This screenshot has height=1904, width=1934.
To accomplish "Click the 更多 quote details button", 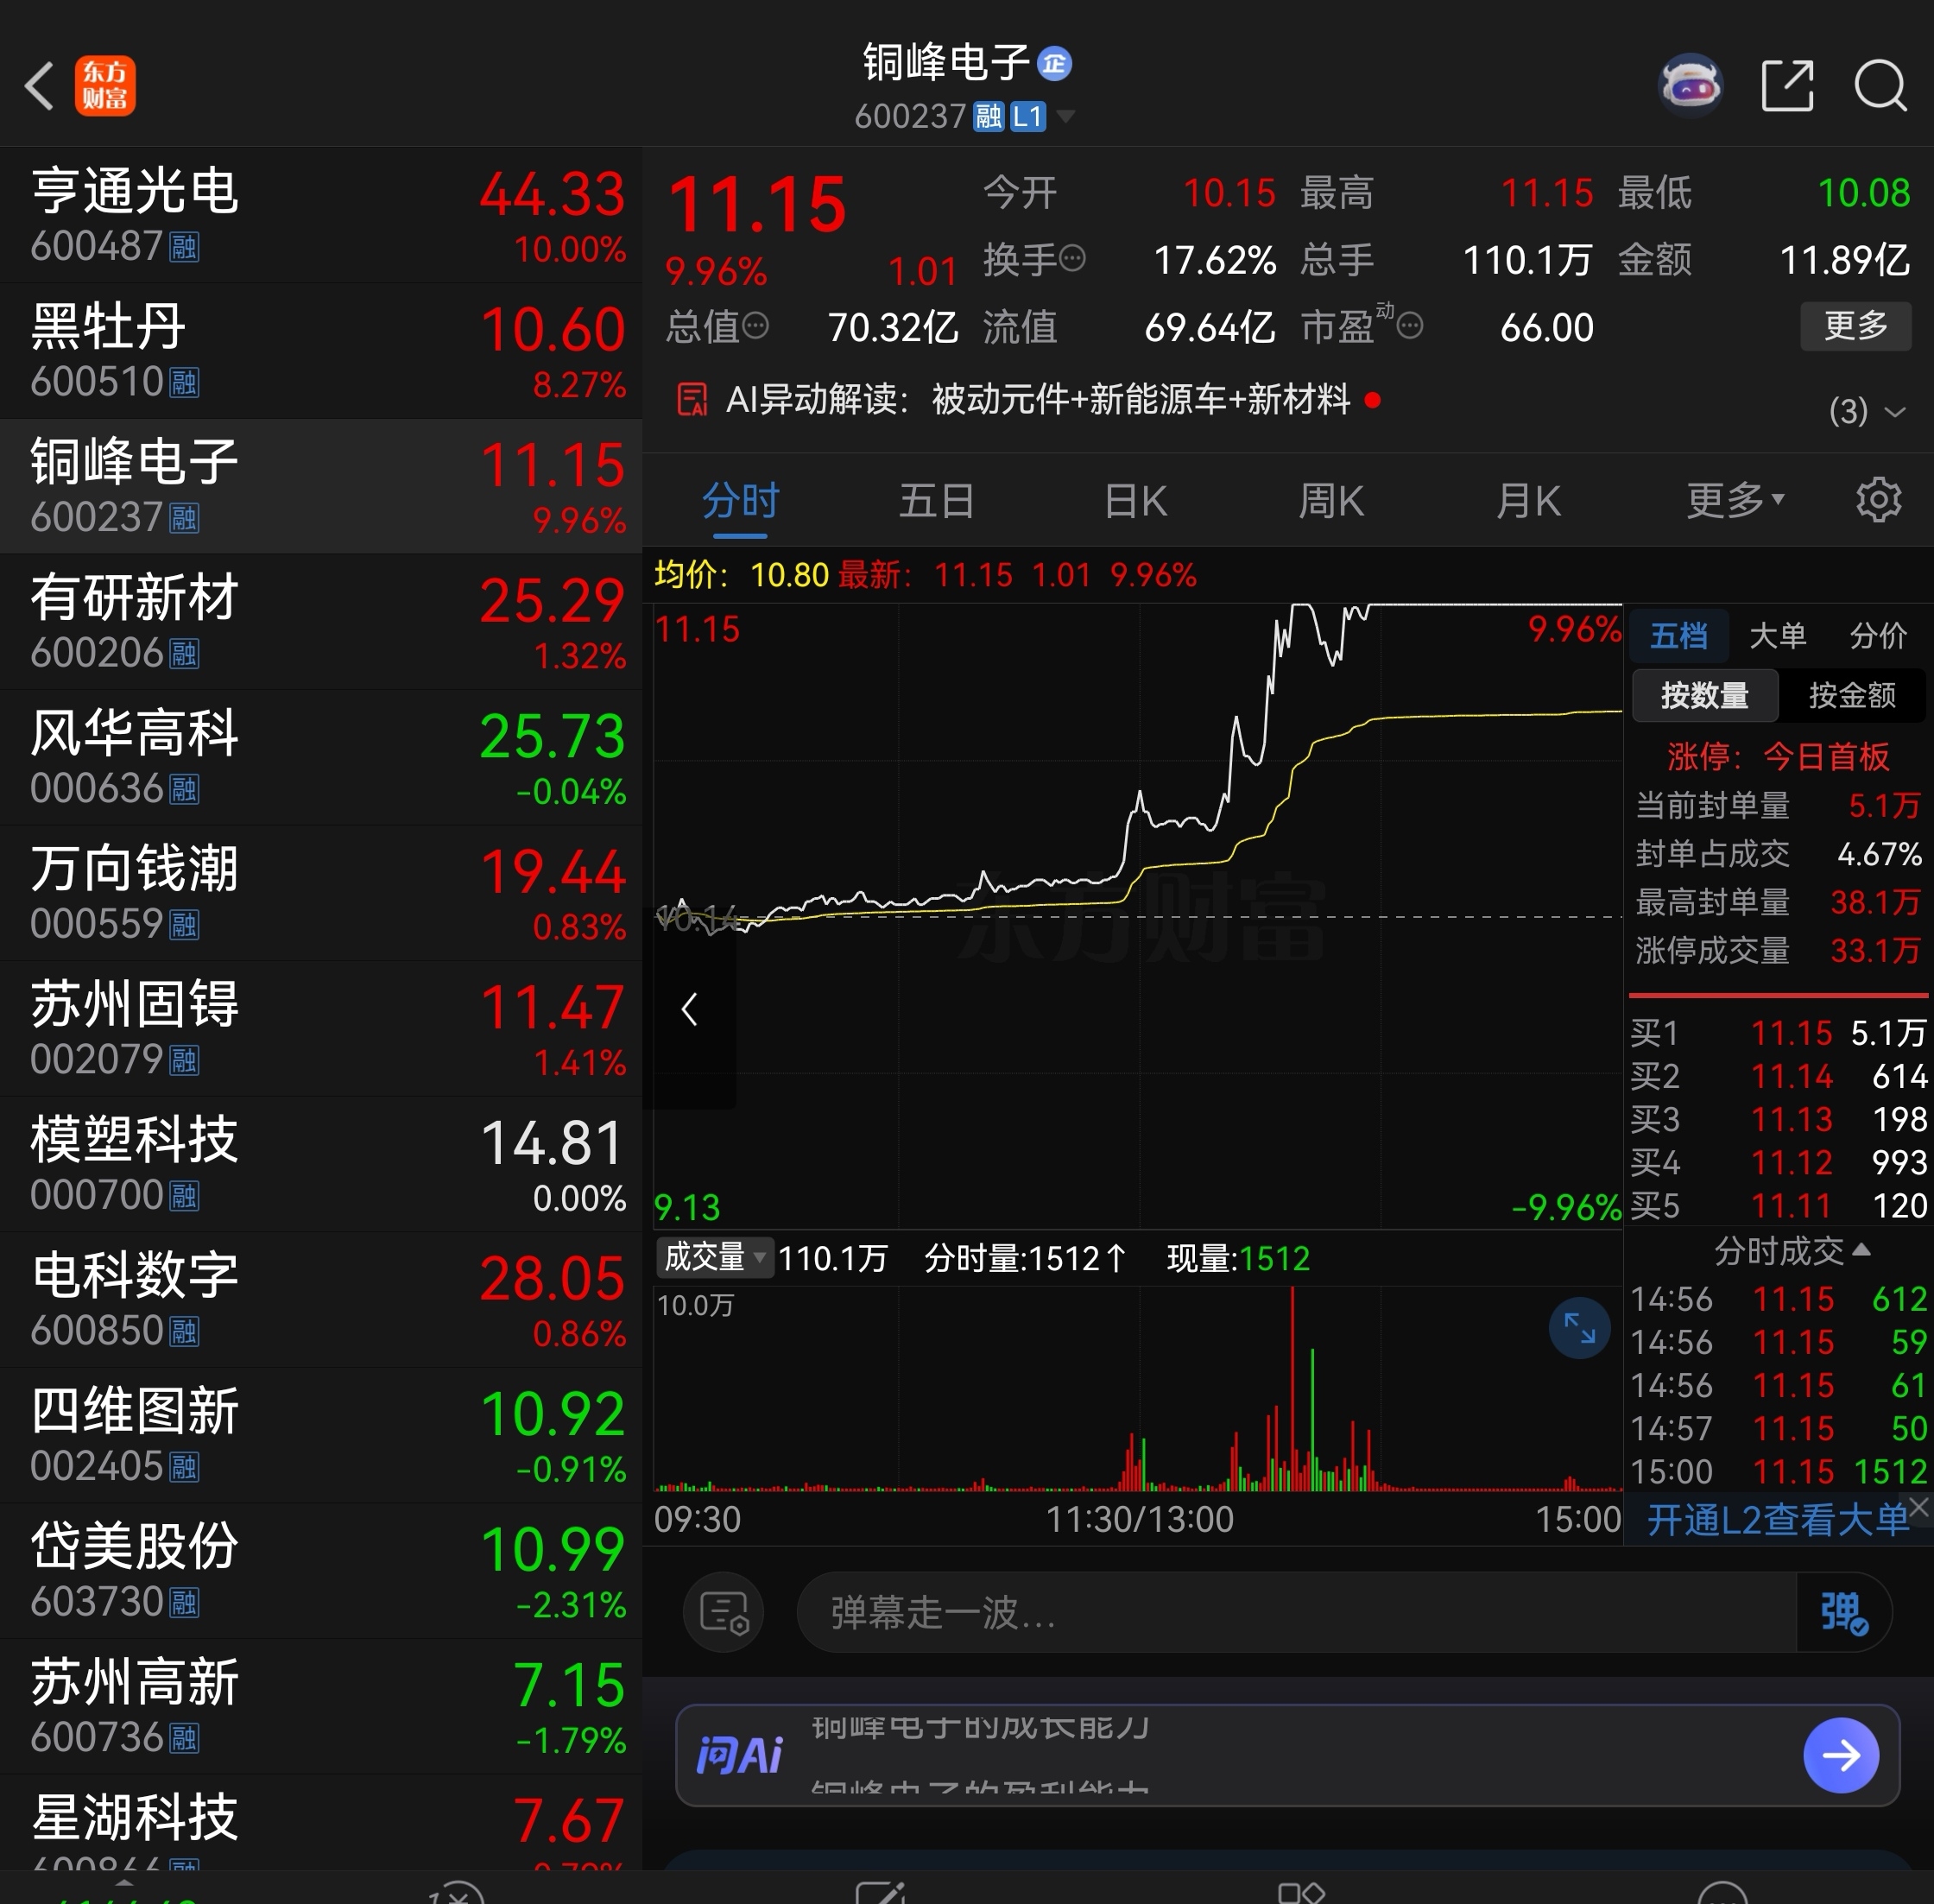I will pos(1855,326).
